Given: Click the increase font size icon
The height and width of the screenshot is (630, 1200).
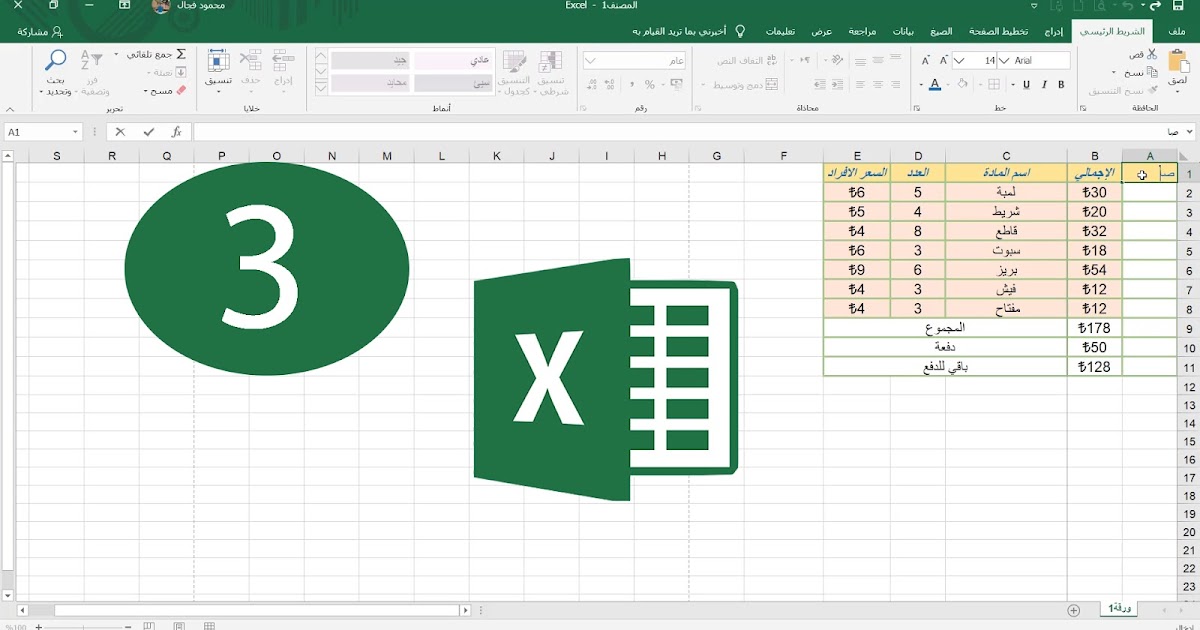Looking at the screenshot, I should 943,60.
